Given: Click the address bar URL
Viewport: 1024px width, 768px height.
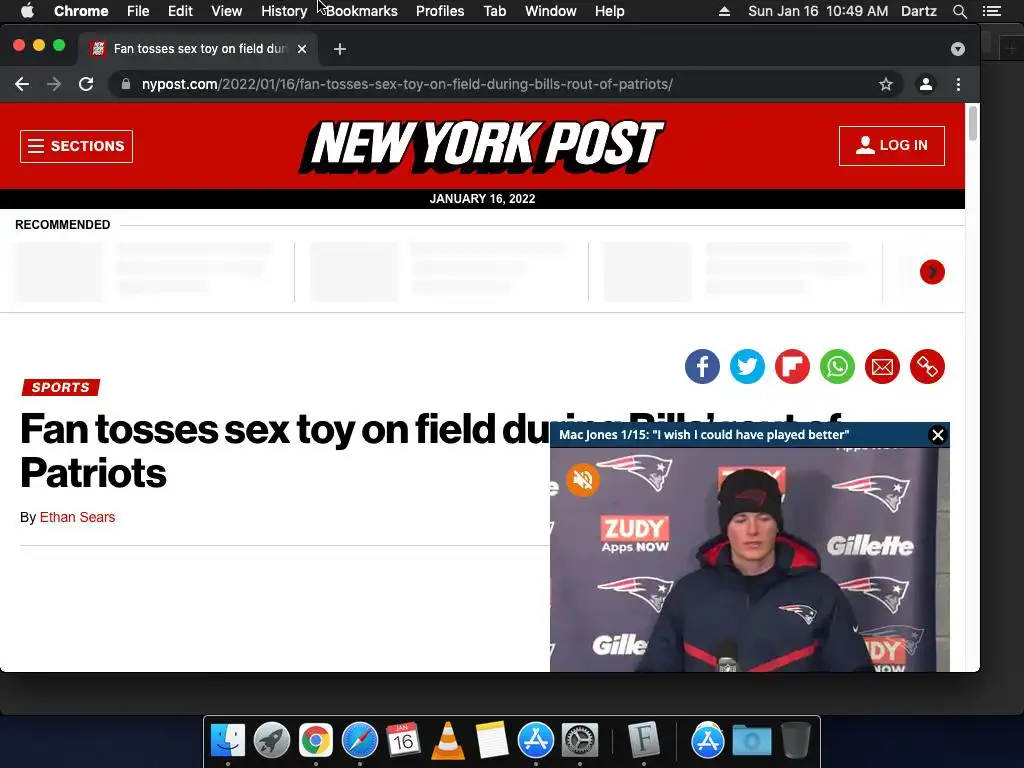Looking at the screenshot, I should pos(408,84).
